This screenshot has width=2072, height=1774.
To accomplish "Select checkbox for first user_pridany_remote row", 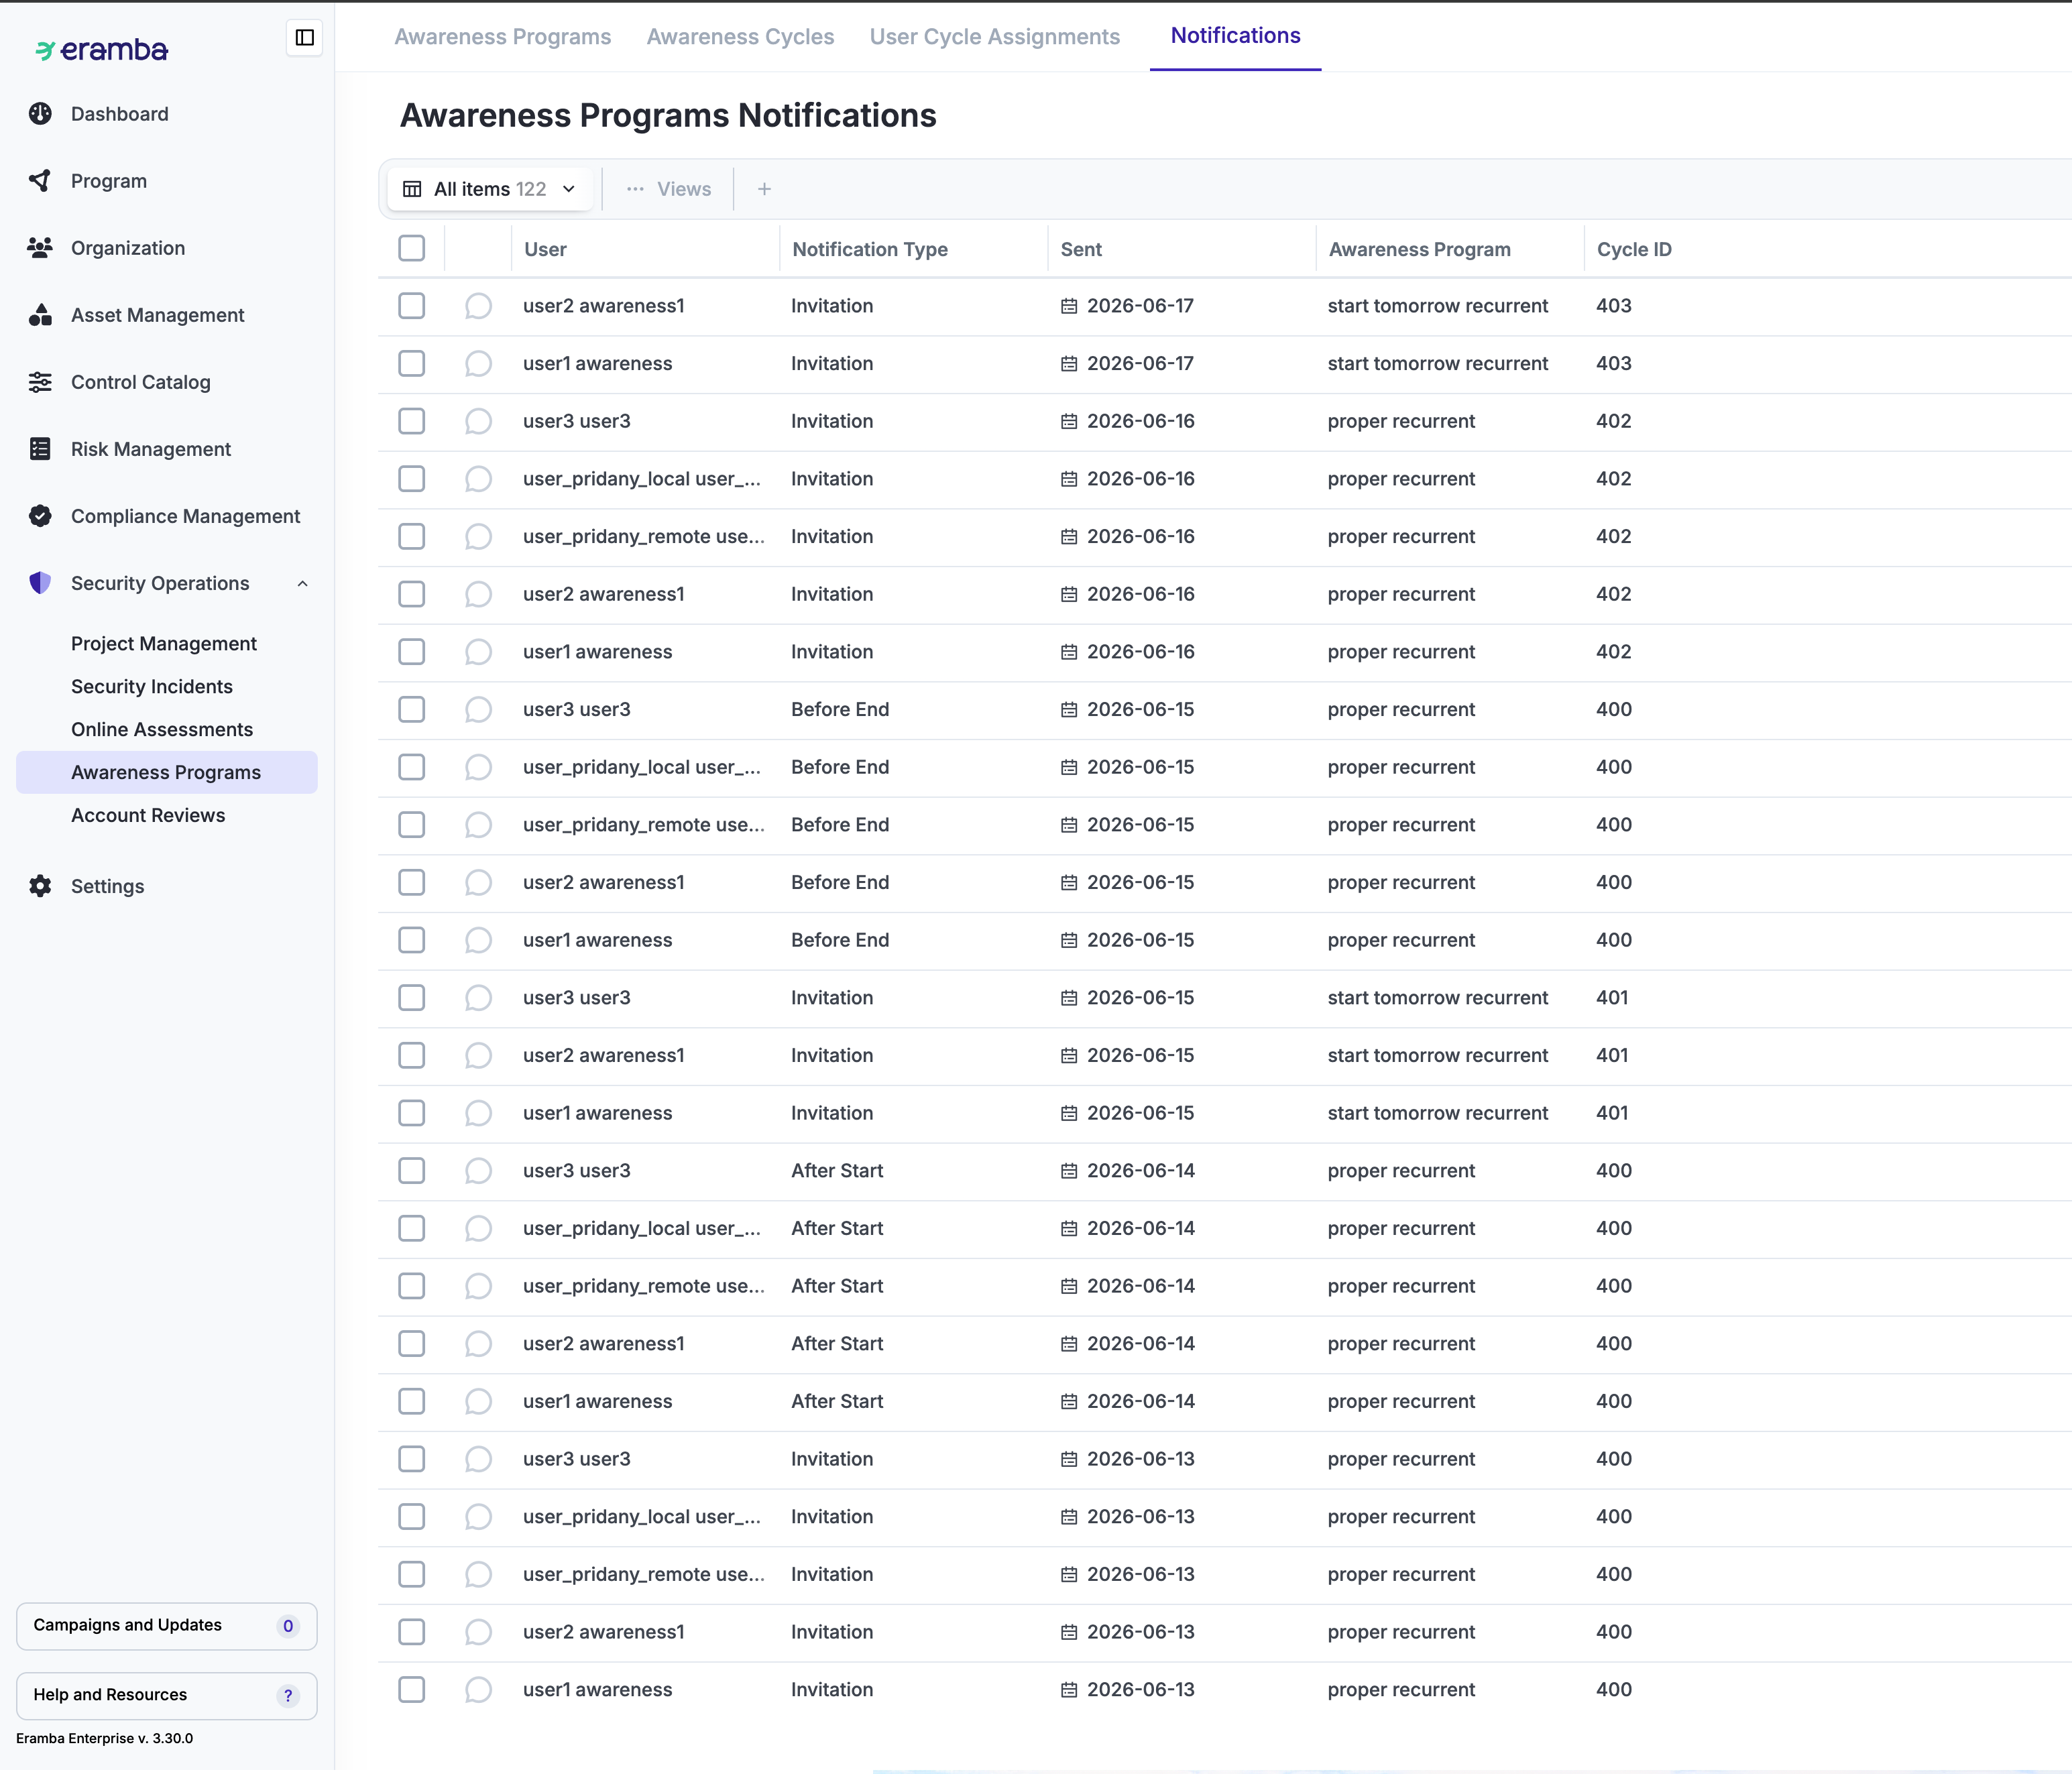I will (412, 537).
